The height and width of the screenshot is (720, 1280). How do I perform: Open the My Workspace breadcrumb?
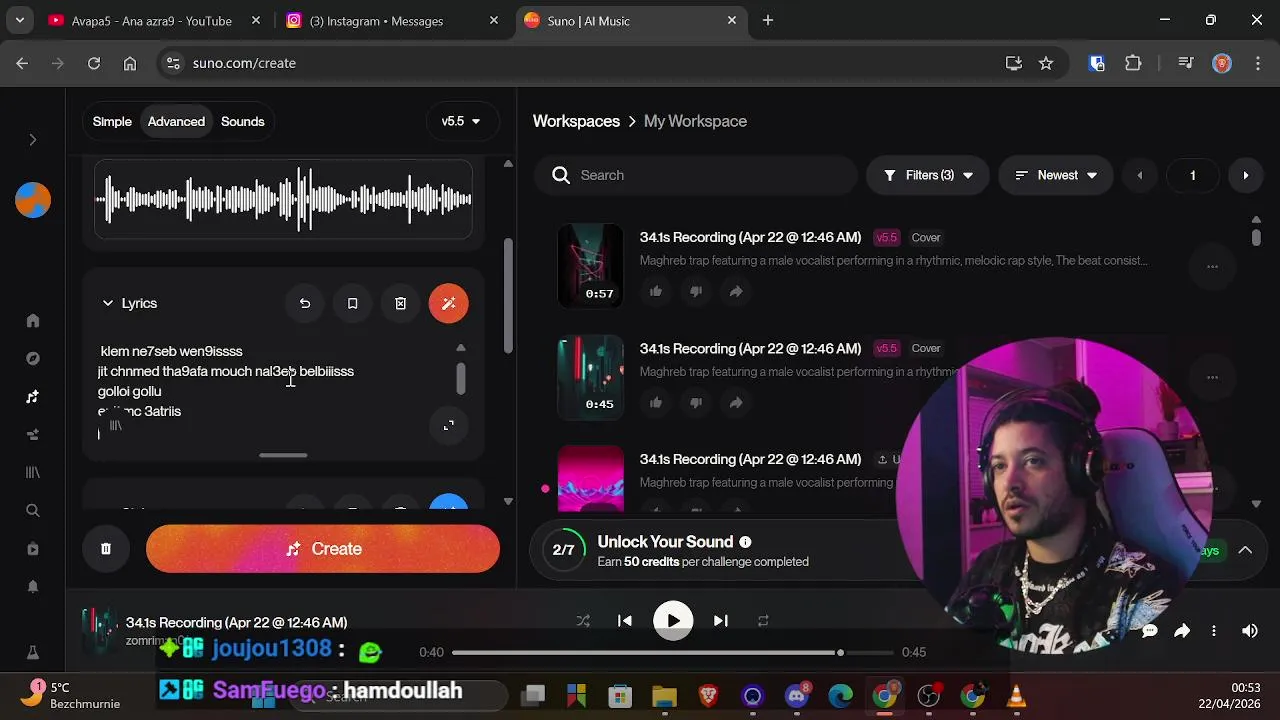tap(695, 121)
